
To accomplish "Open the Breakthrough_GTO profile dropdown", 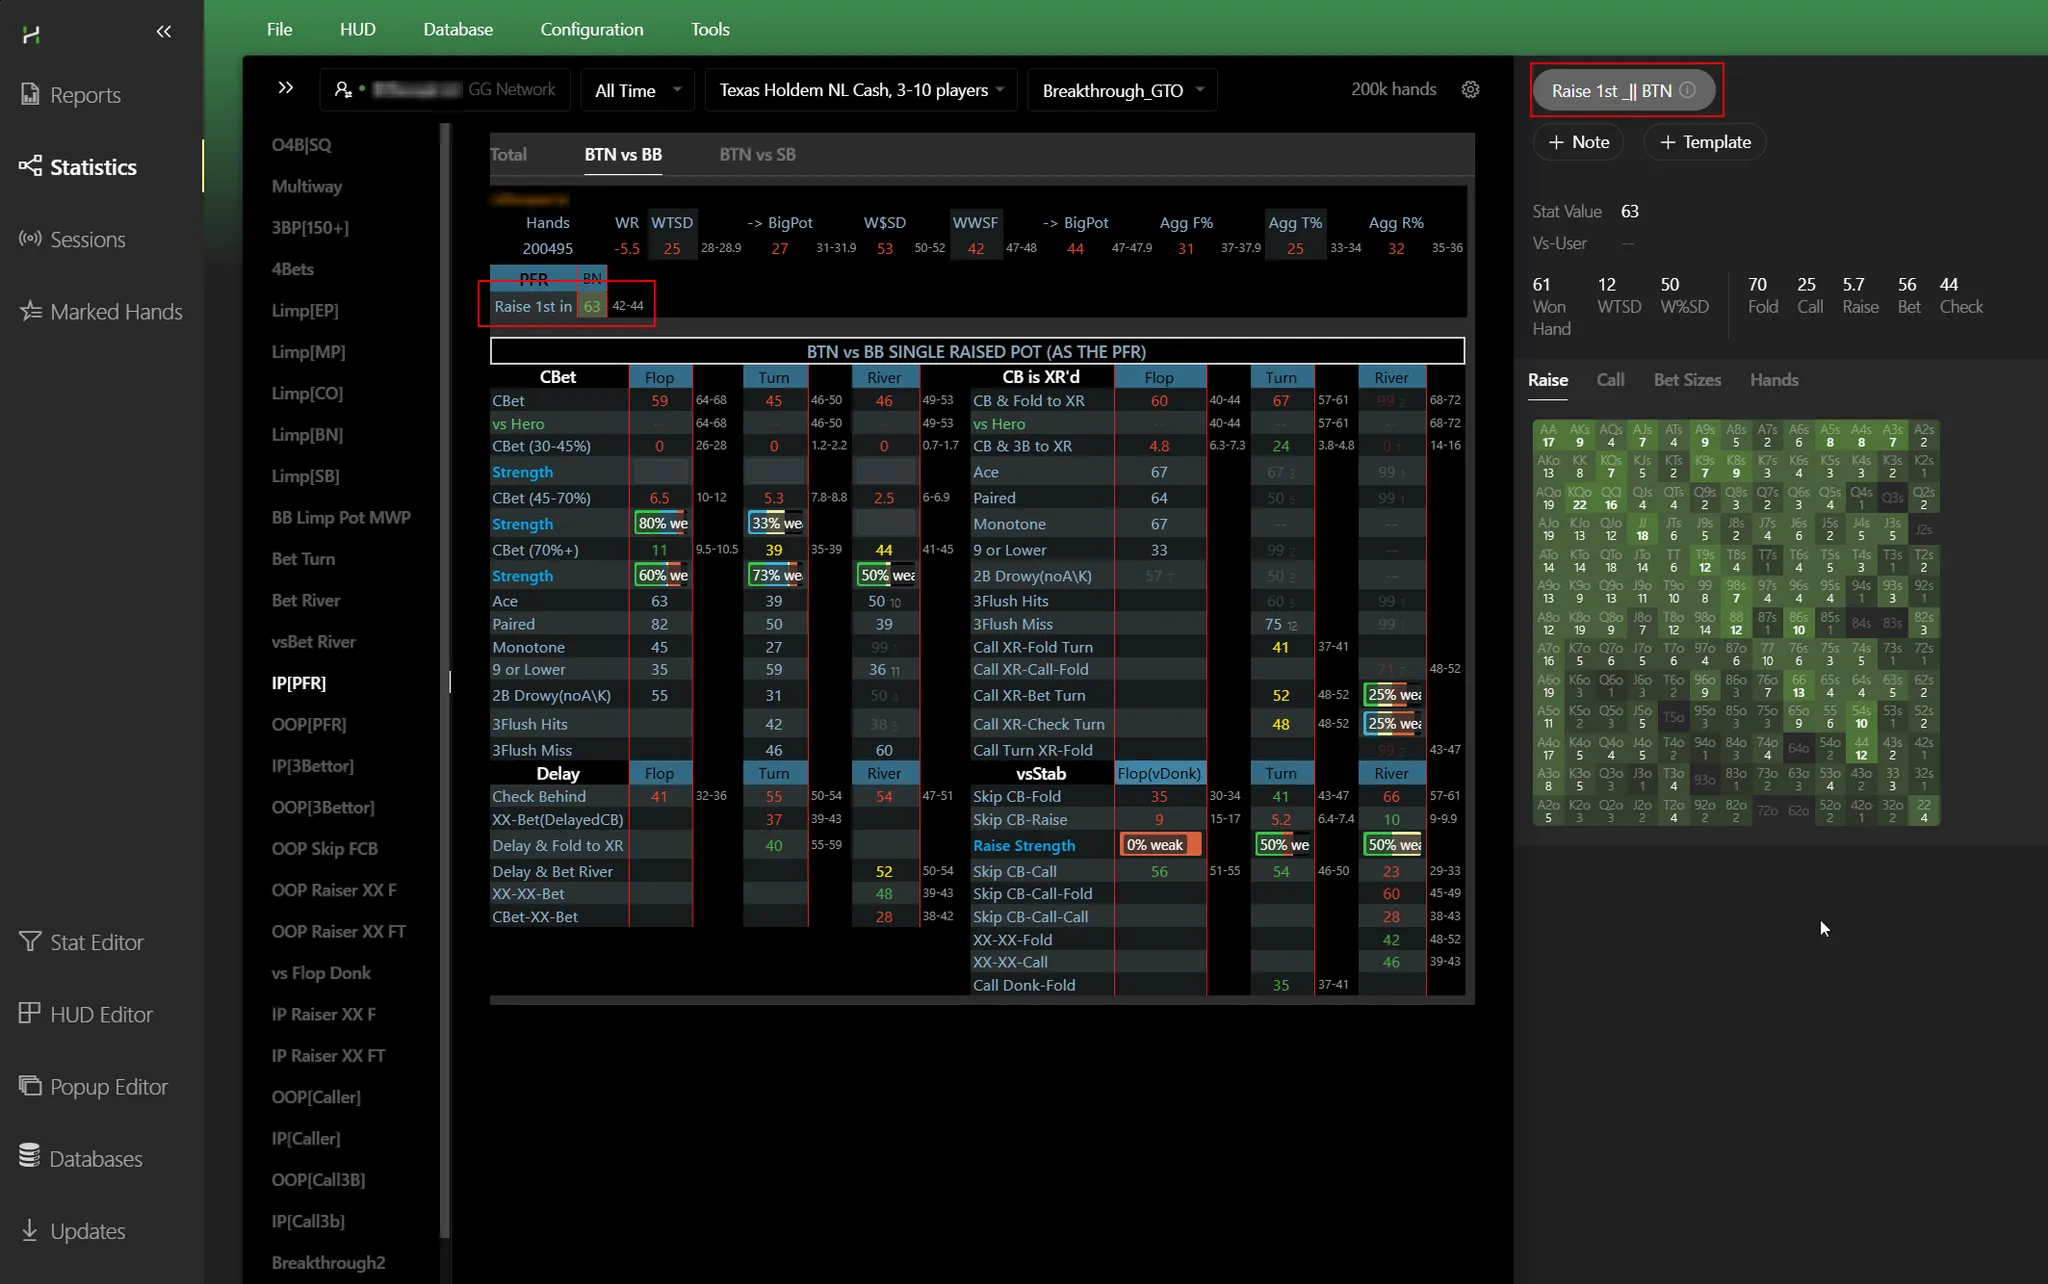I will point(1122,90).
